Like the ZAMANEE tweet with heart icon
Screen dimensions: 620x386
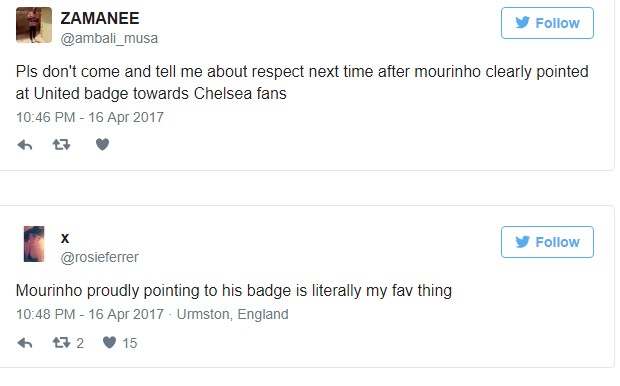pyautogui.click(x=102, y=145)
